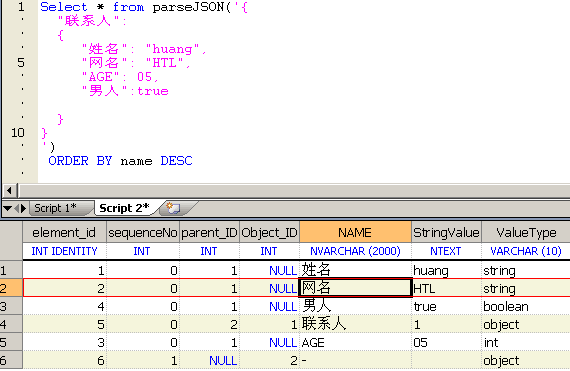Image resolution: width=570 pixels, height=371 pixels.
Task: Click the ValueType cell boolean
Action: pyautogui.click(x=526, y=306)
